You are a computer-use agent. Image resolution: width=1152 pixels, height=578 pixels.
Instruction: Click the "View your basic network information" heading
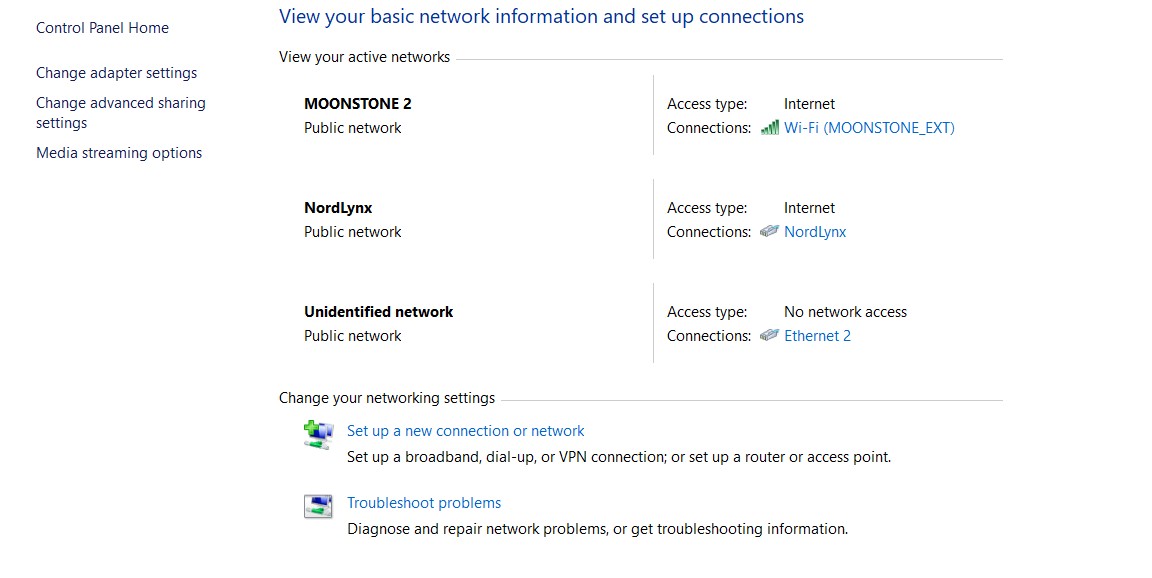coord(541,16)
